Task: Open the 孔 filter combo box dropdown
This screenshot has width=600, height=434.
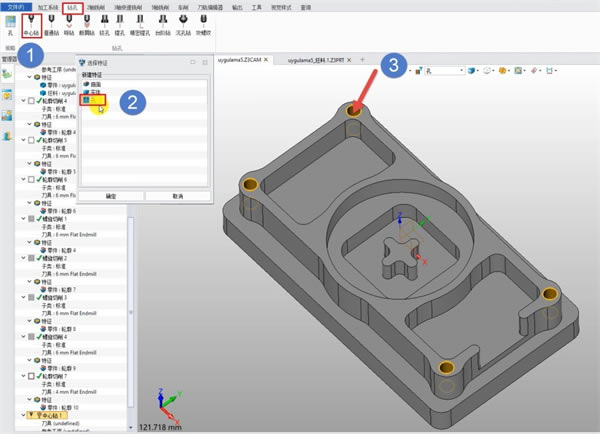Action: (x=461, y=70)
